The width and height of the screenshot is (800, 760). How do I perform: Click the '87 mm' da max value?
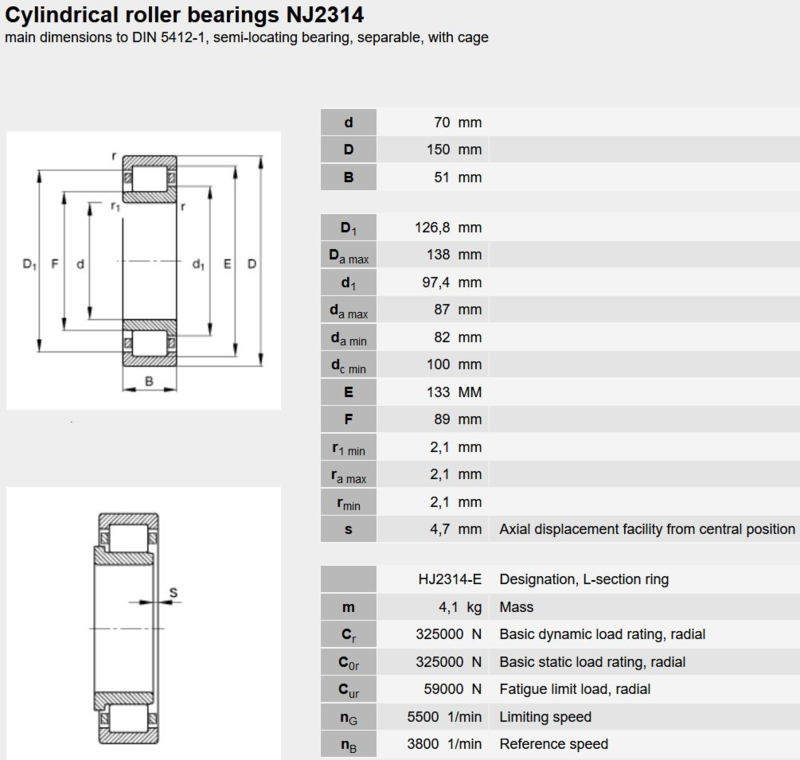click(x=457, y=310)
